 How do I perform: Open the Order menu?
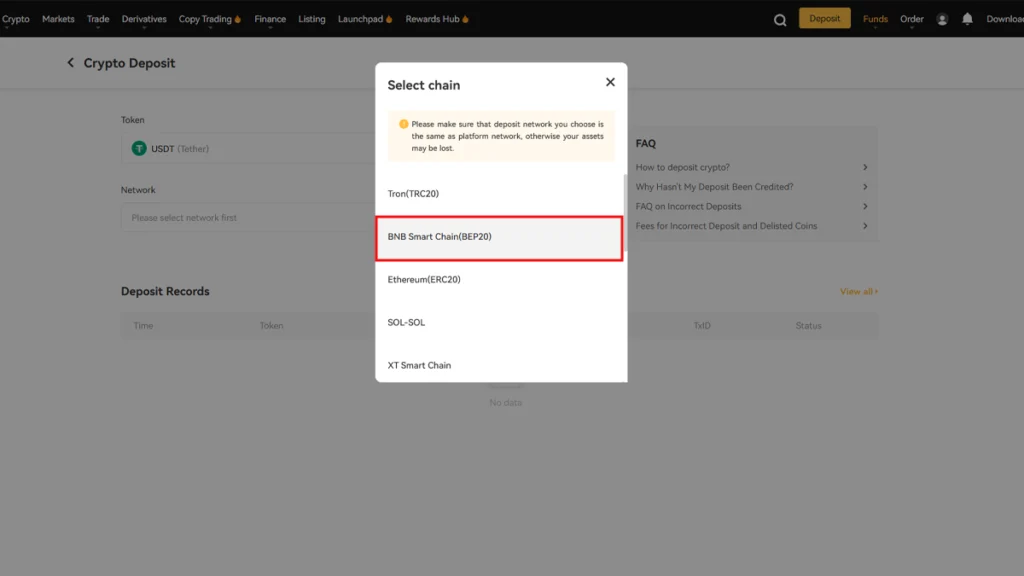[912, 19]
